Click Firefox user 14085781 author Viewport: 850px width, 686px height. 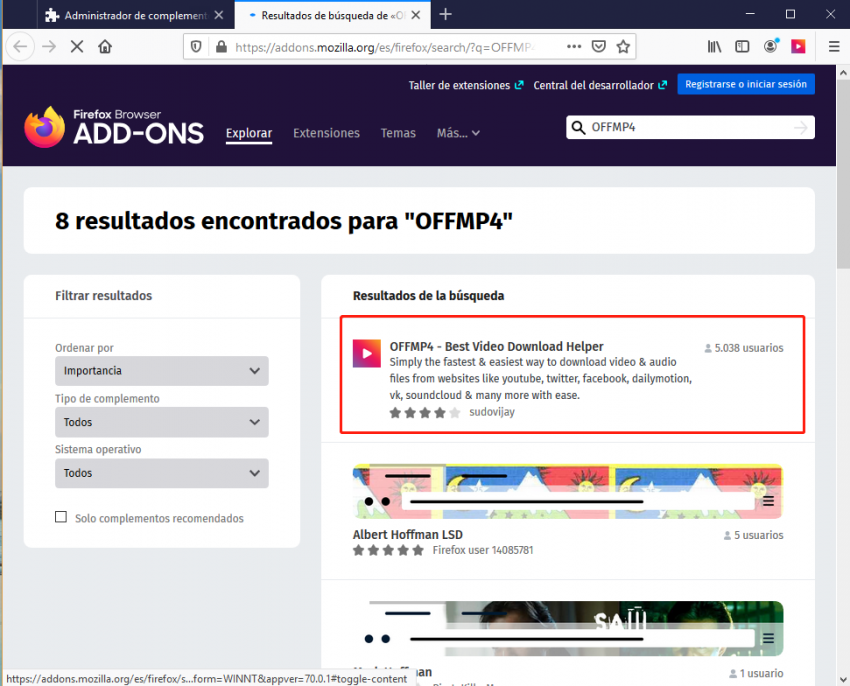pyautogui.click(x=482, y=550)
